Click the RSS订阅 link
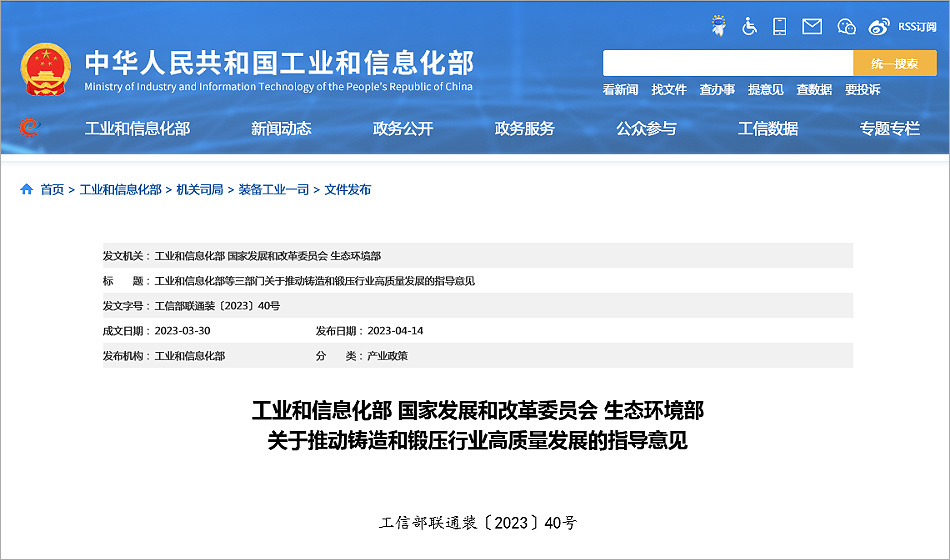This screenshot has width=950, height=560. 917,26
